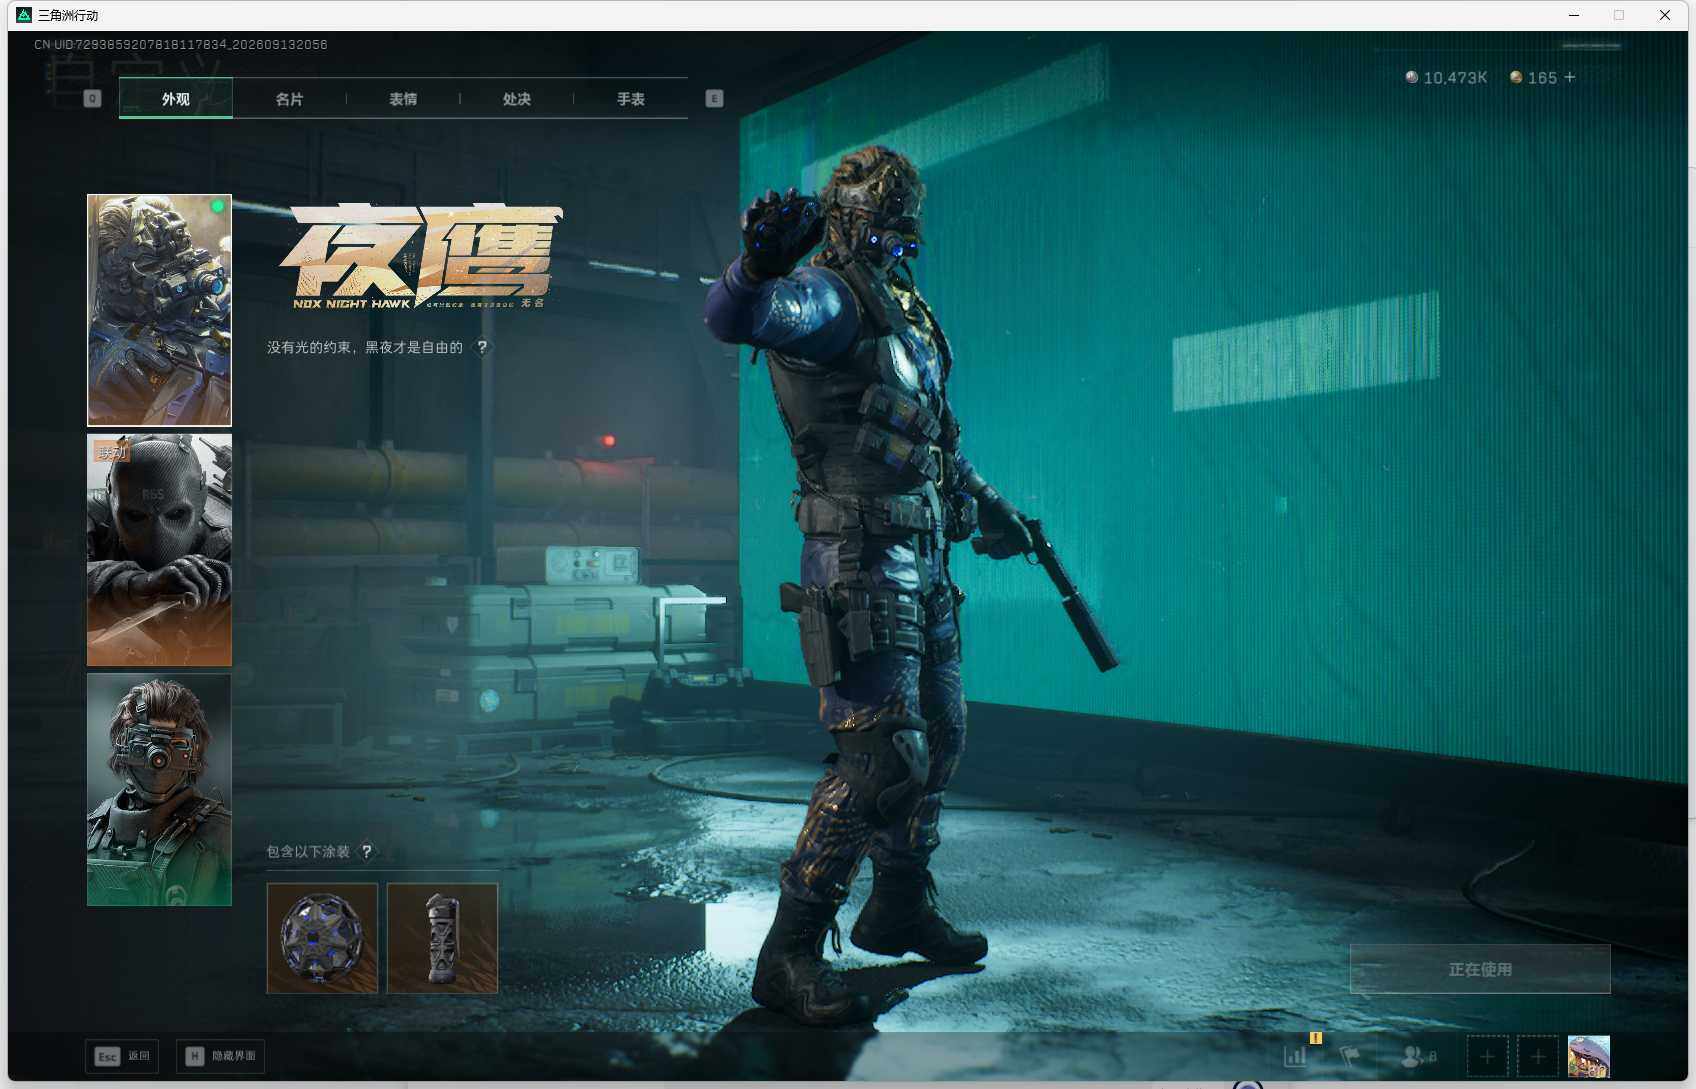View the spherical gadget paint item
The image size is (1696, 1089).
pos(322,938)
